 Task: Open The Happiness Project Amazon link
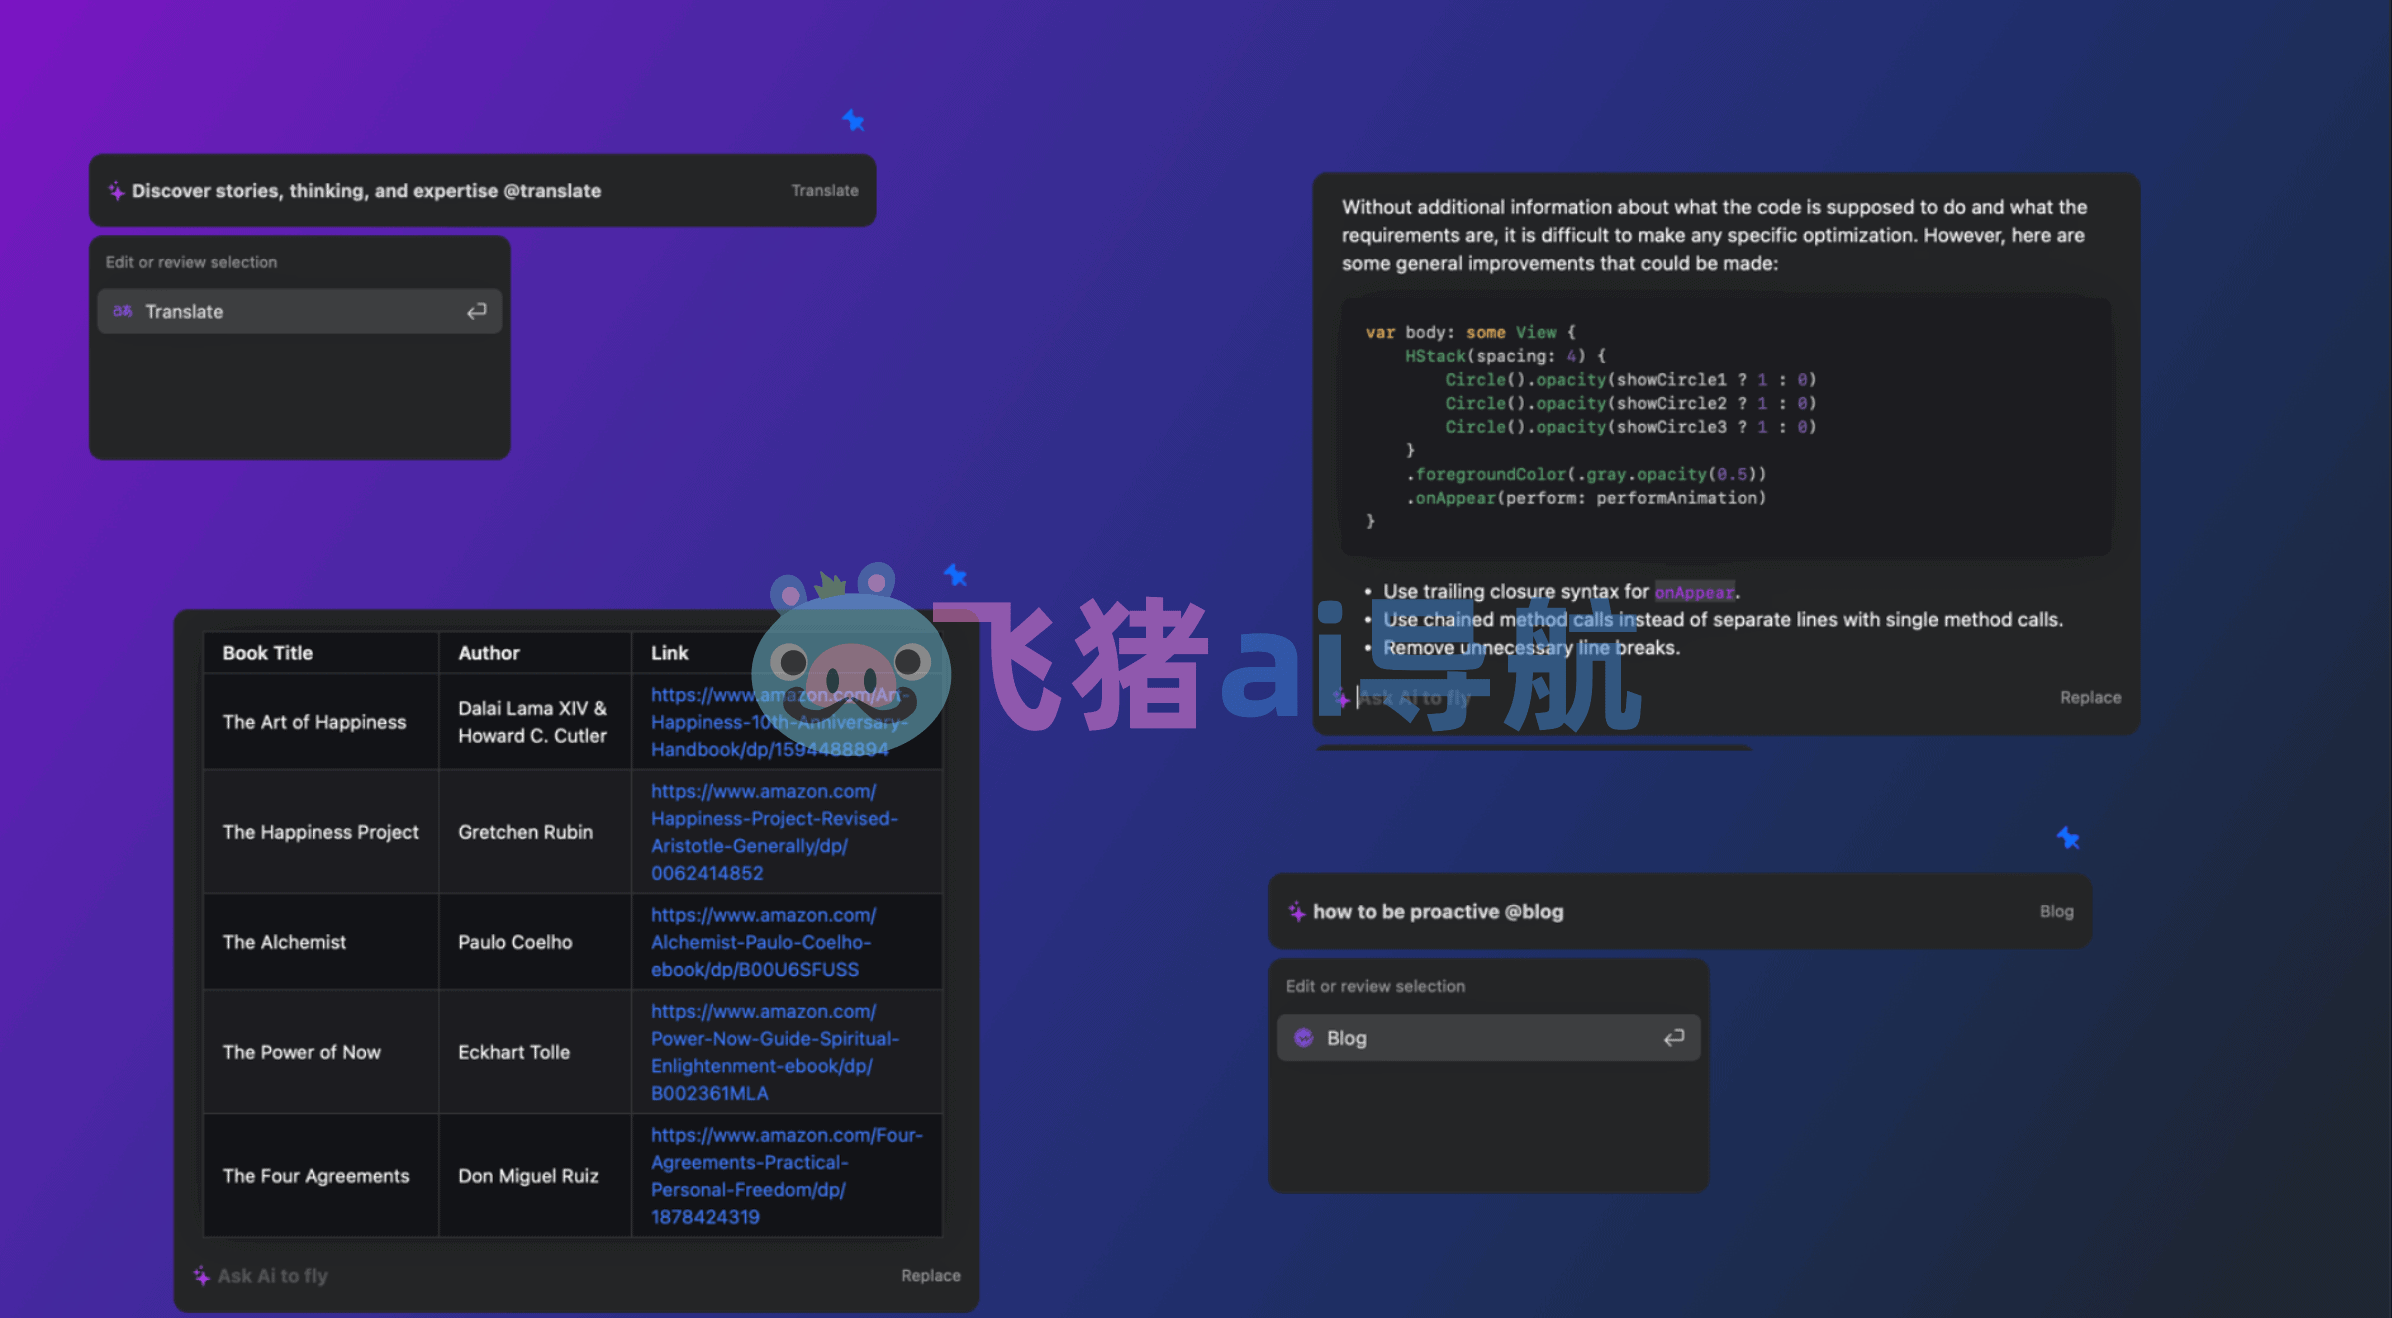point(774,832)
